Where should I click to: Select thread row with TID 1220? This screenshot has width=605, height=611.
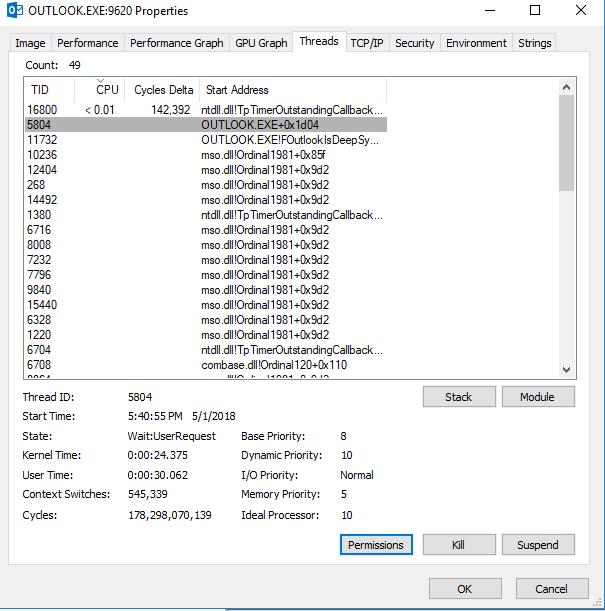tap(206, 335)
